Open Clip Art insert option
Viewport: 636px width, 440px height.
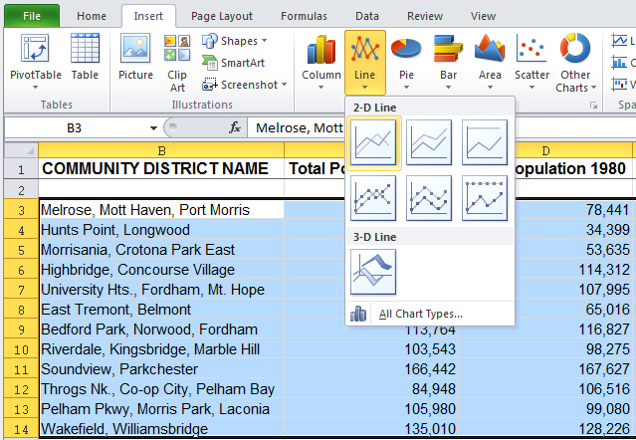click(177, 63)
